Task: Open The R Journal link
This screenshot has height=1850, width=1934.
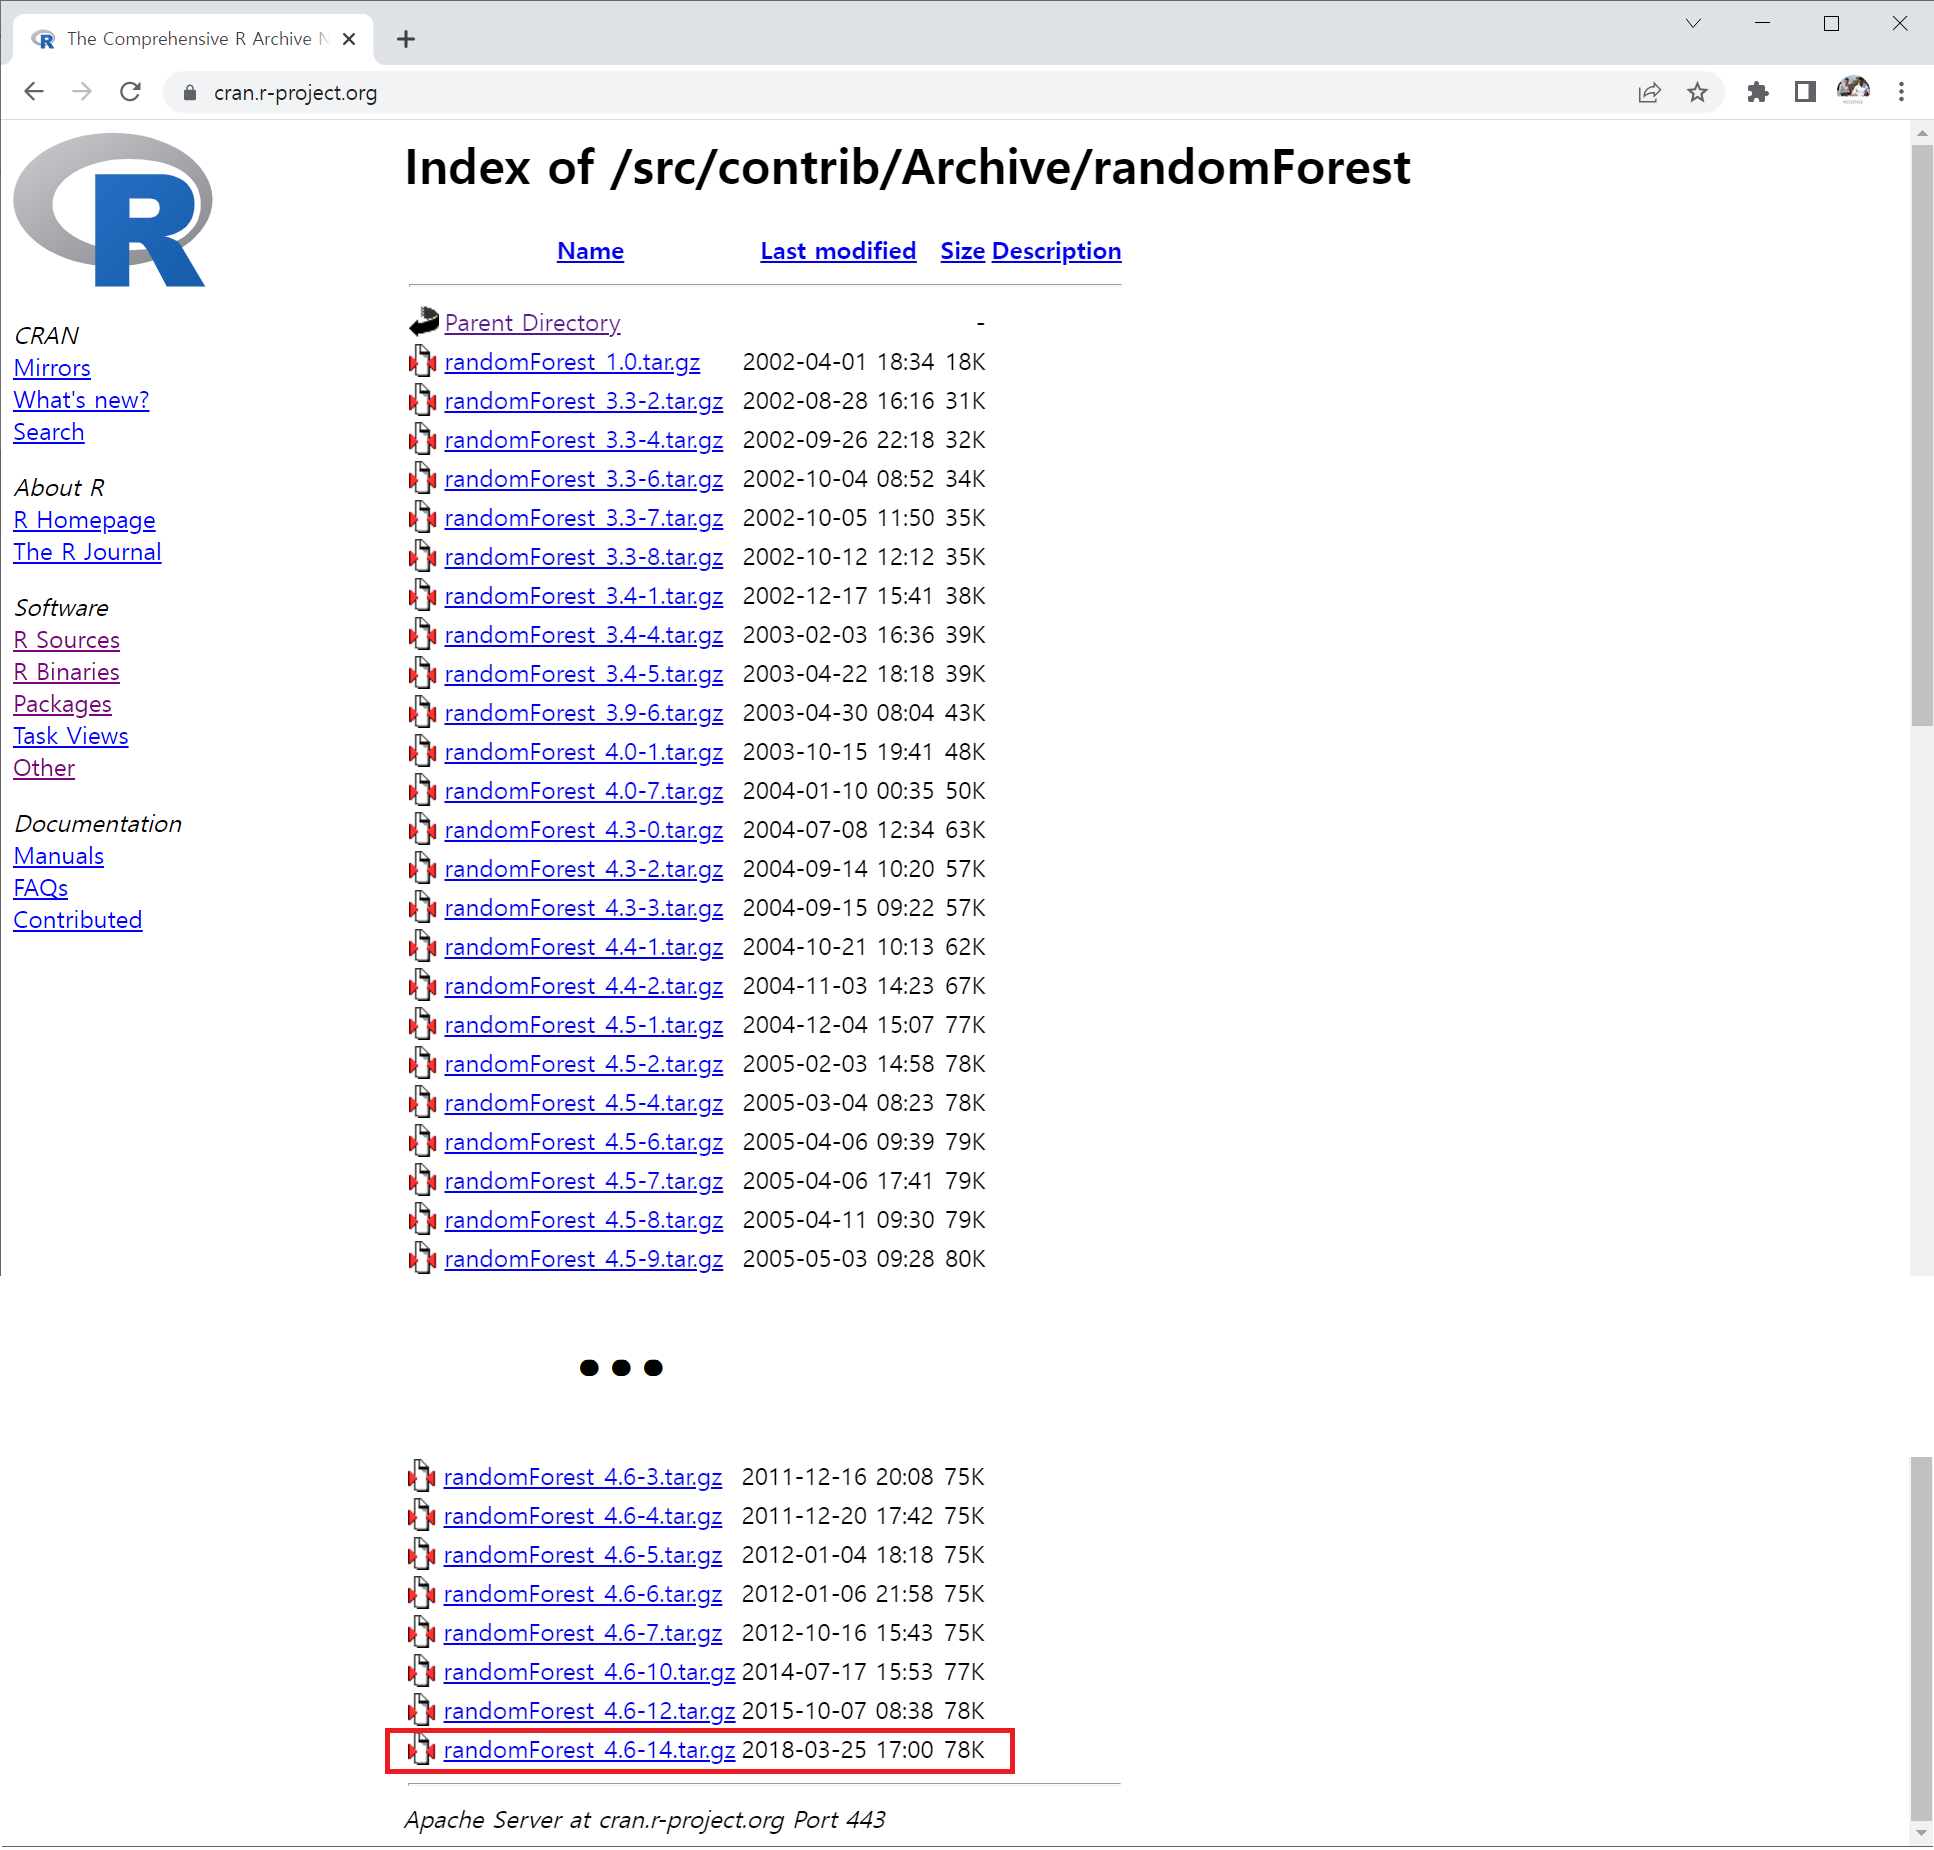Action: [x=87, y=551]
